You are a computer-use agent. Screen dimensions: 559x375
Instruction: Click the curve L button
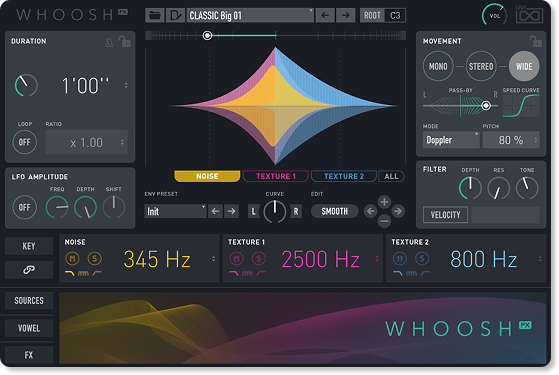pyautogui.click(x=253, y=211)
